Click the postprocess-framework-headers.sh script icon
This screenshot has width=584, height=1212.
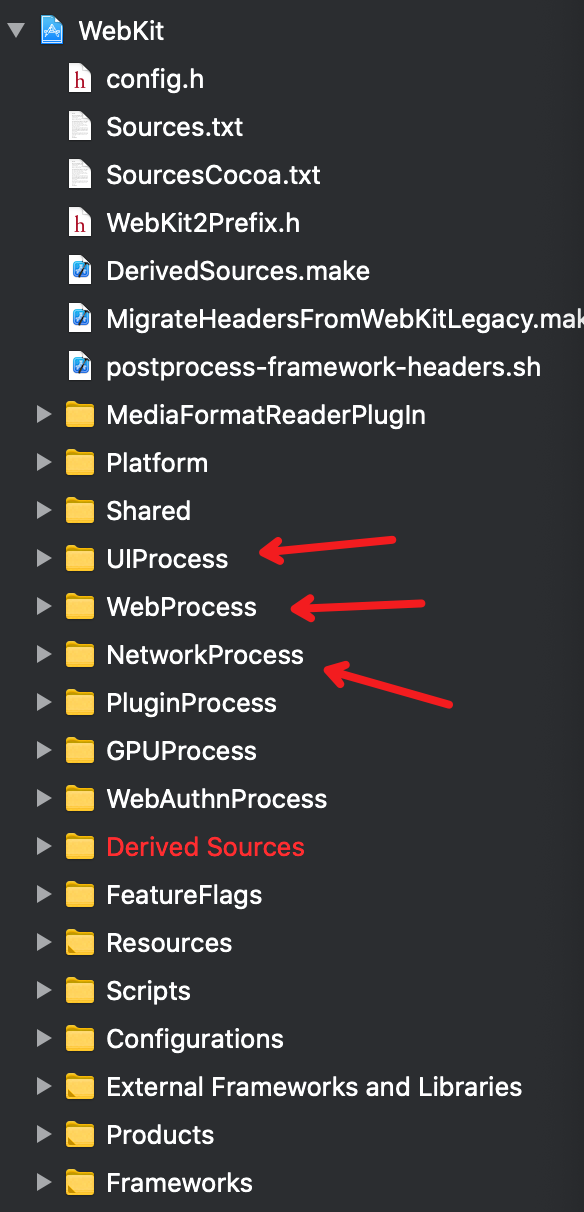(78, 366)
